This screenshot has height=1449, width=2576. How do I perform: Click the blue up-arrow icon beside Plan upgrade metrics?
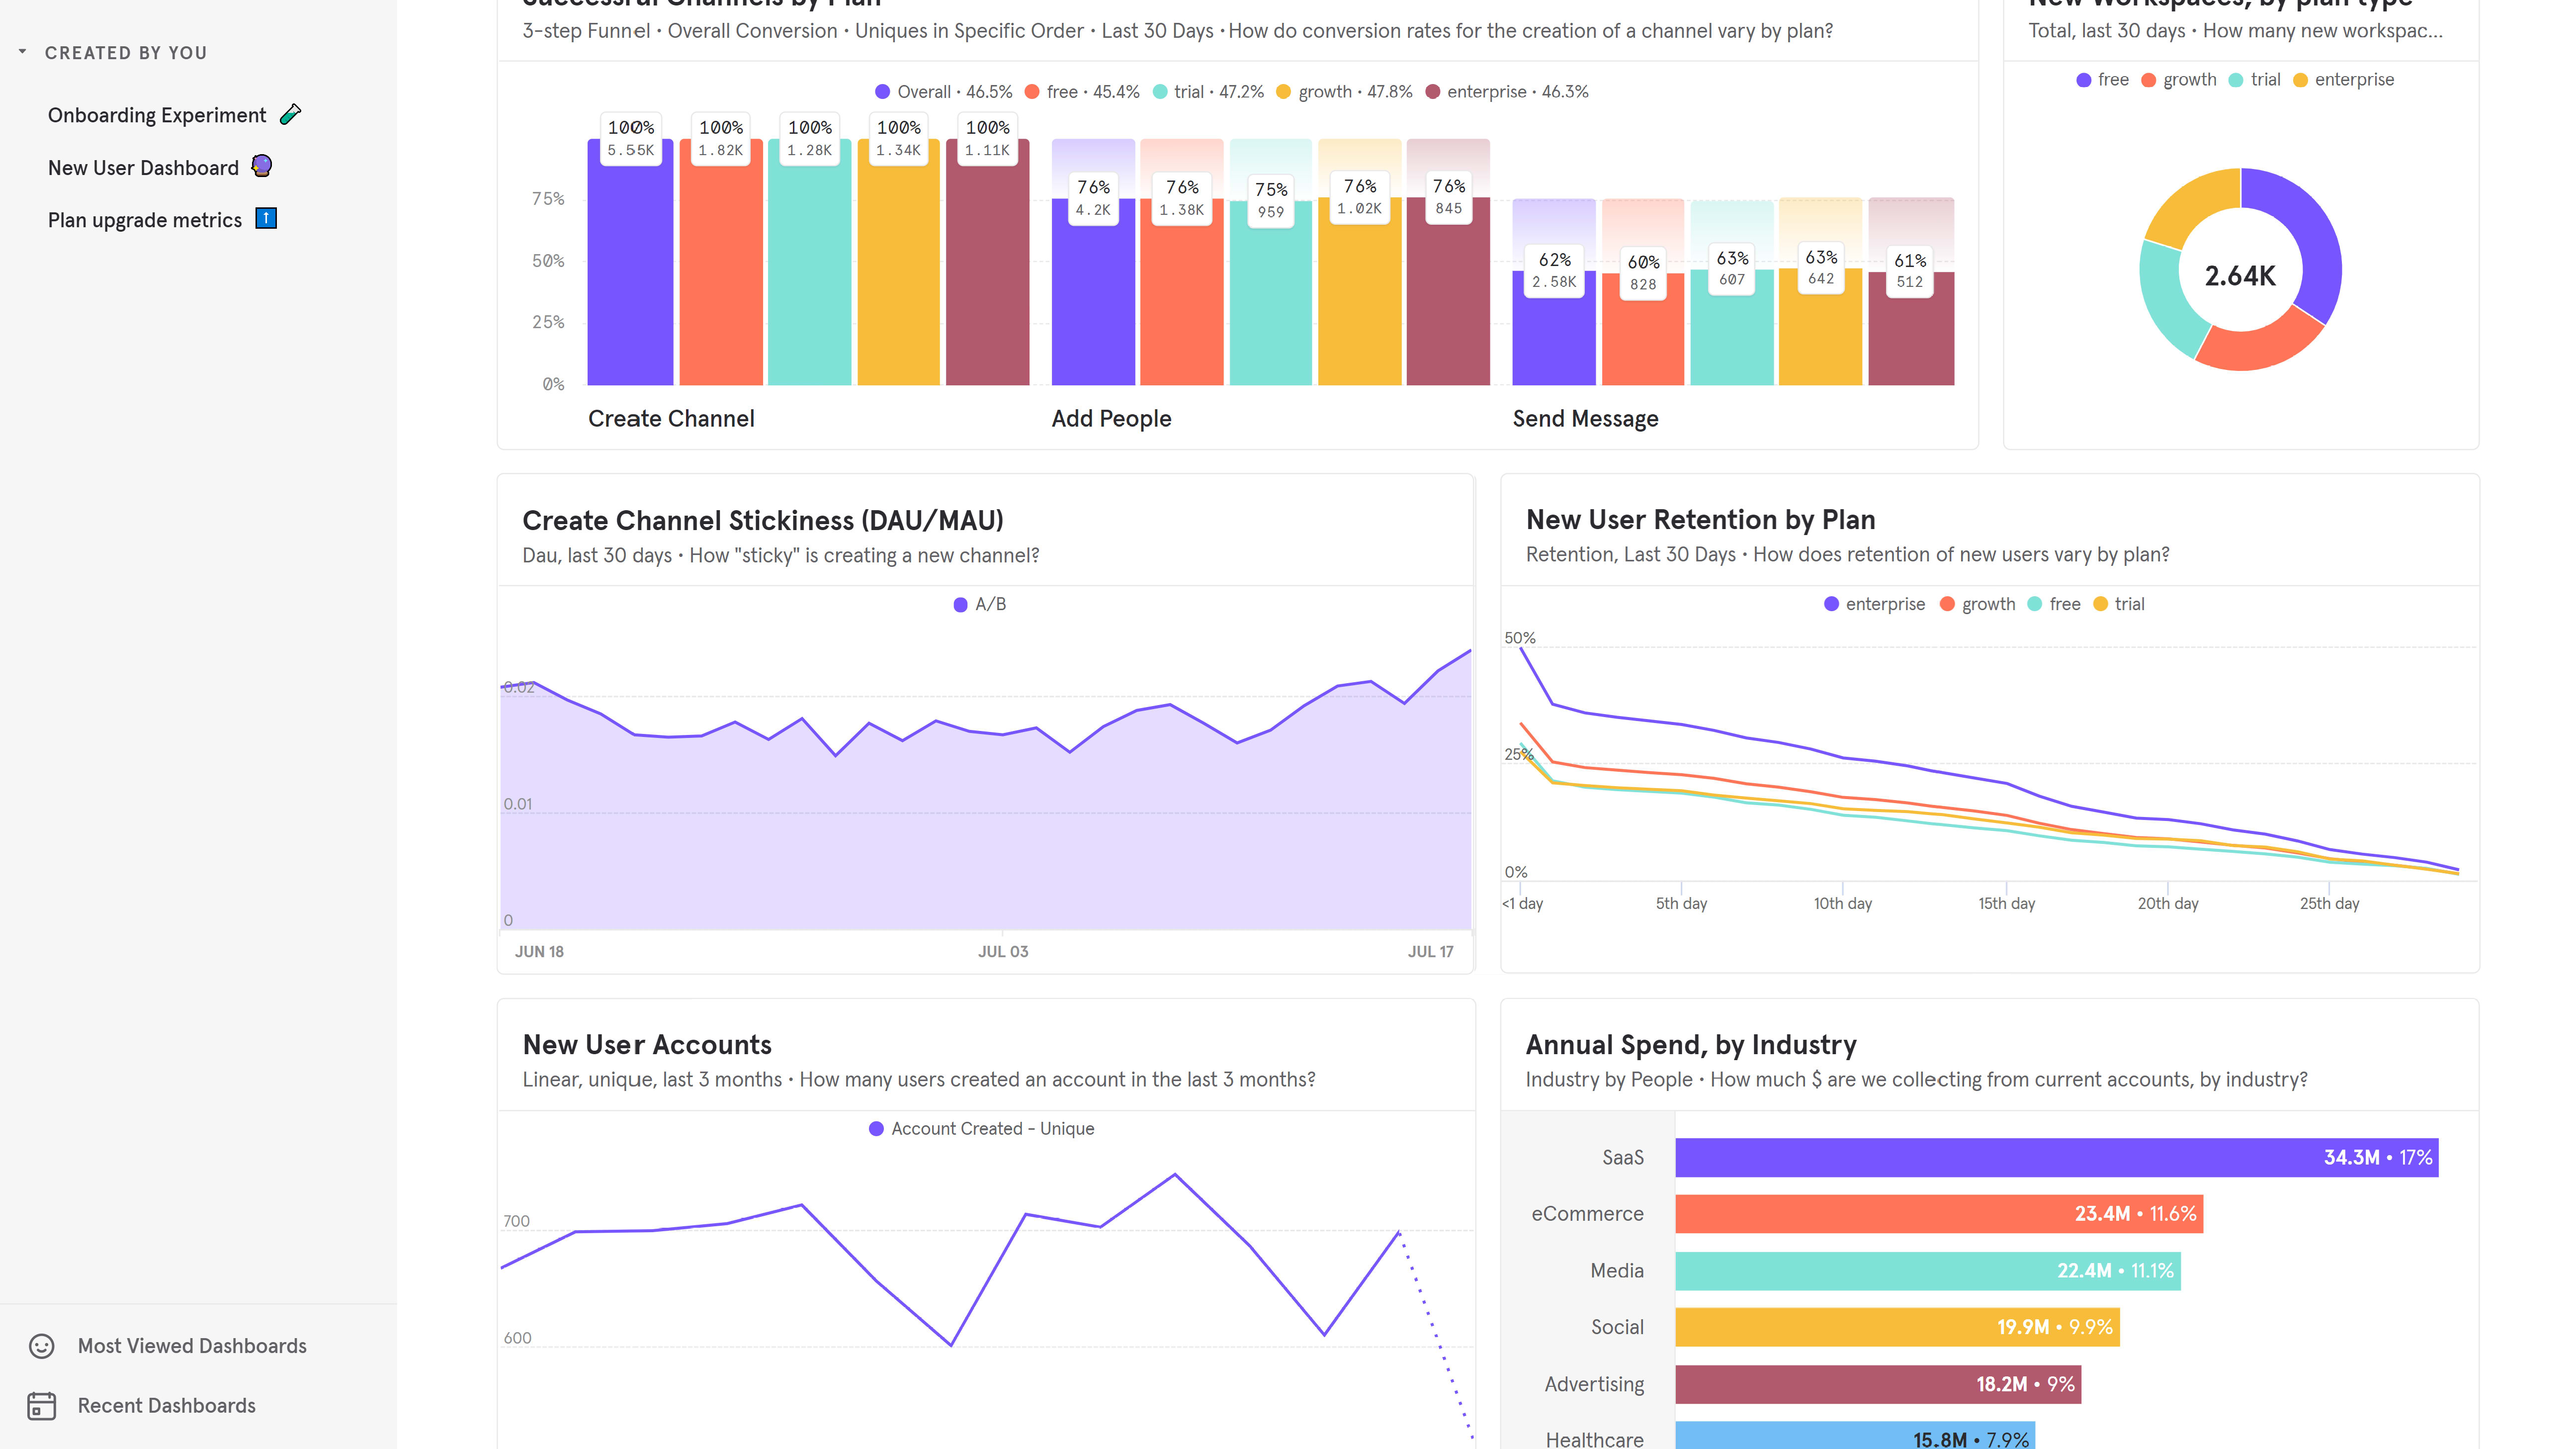point(266,218)
